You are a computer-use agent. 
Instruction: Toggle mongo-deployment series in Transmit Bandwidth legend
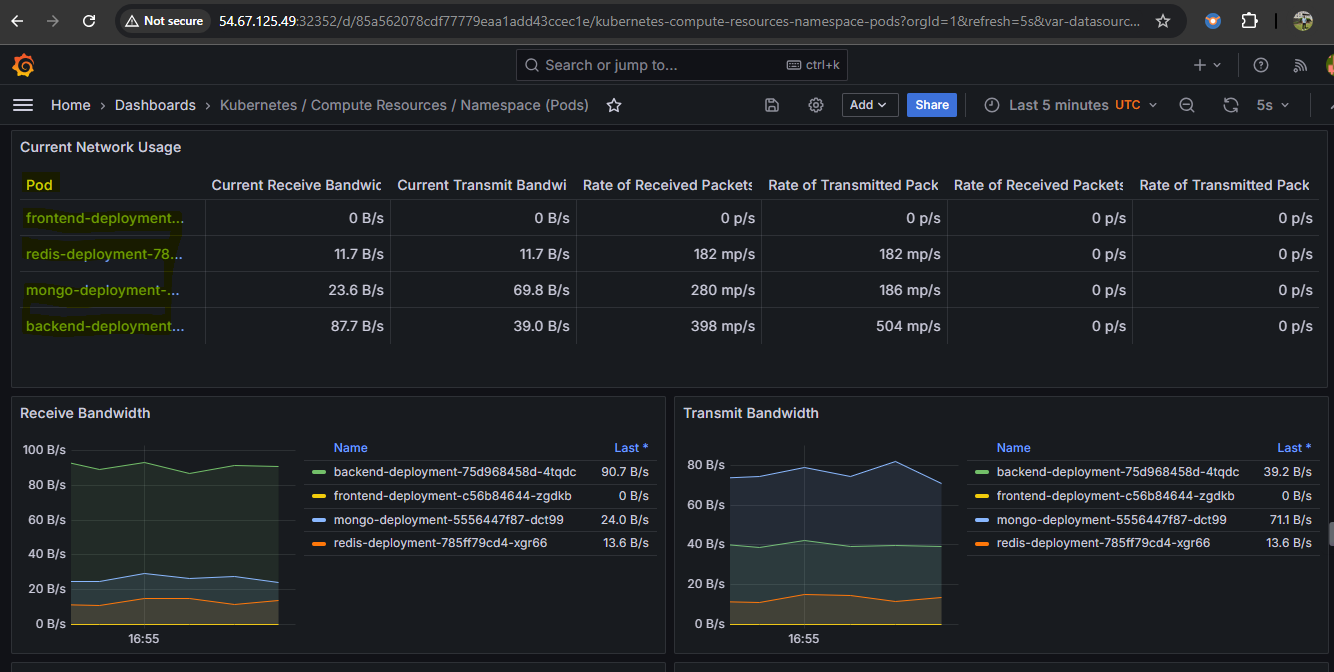[x=1111, y=520]
